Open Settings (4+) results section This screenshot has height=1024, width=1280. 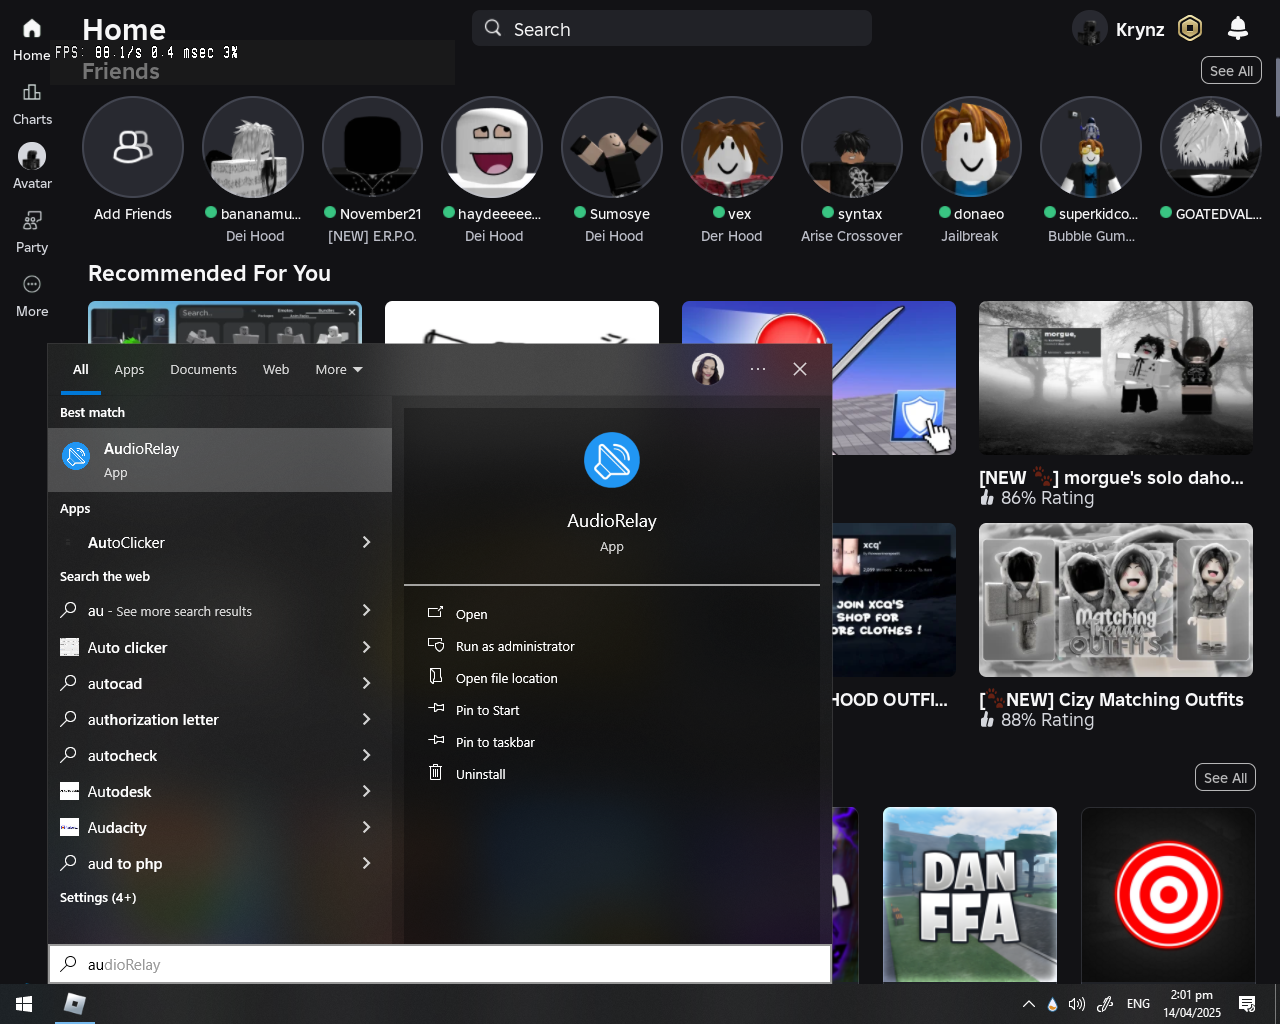pos(98,898)
